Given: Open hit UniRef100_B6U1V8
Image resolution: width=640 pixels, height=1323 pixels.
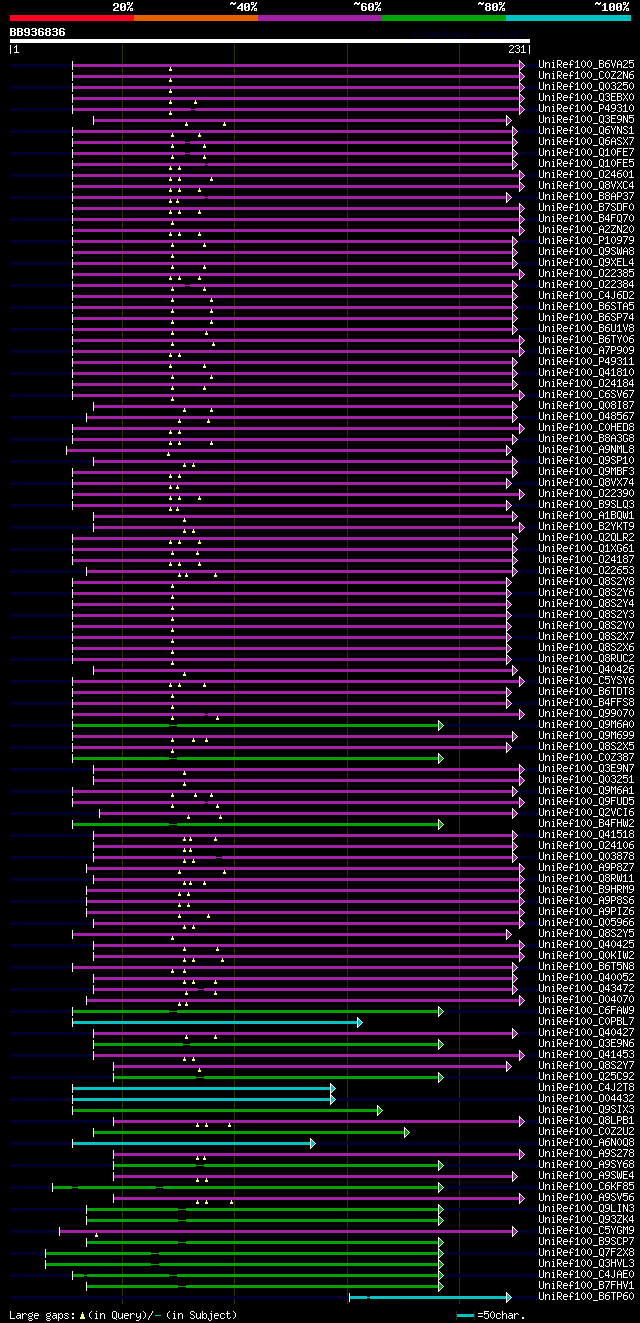Looking at the screenshot, I should point(586,328).
